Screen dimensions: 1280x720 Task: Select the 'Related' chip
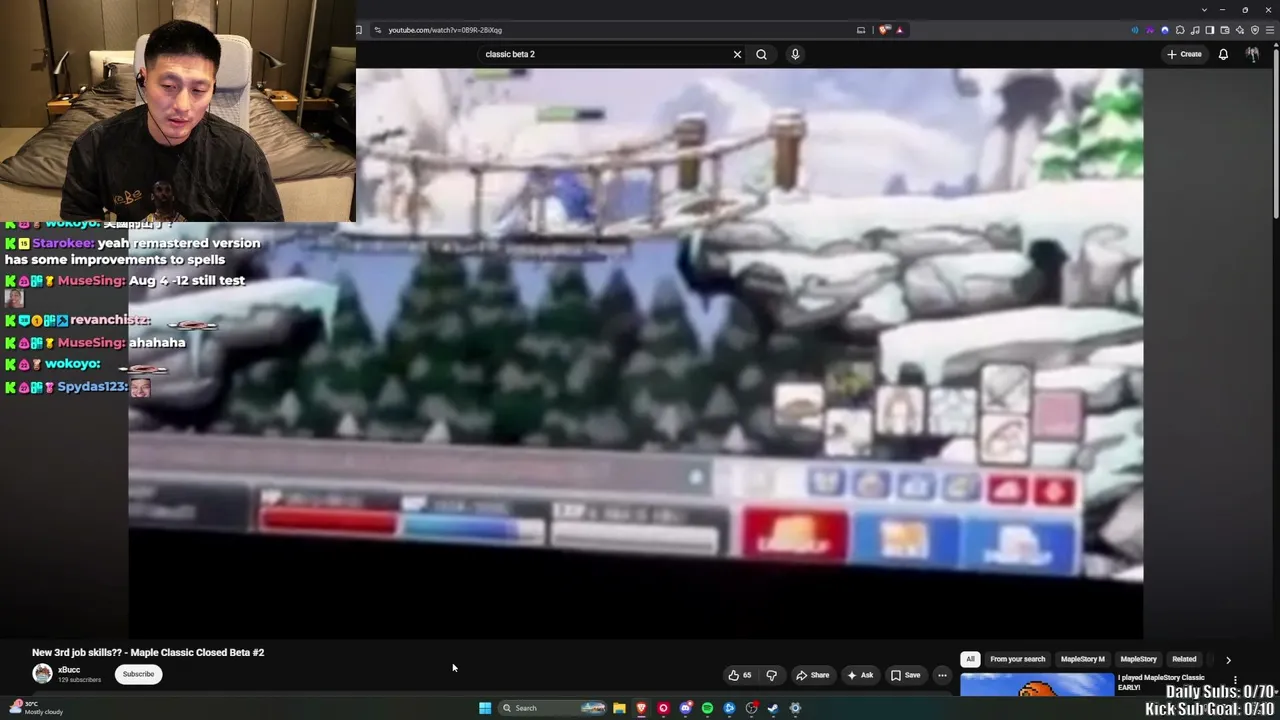tap(1184, 659)
